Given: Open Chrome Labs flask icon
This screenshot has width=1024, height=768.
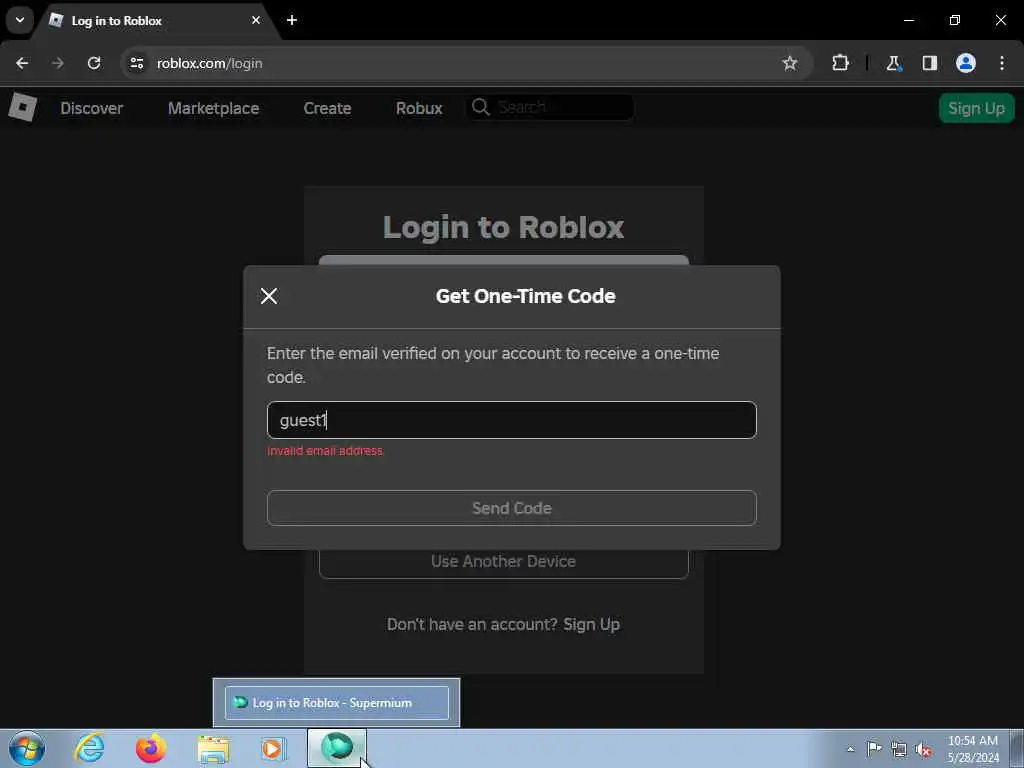Looking at the screenshot, I should point(893,63).
